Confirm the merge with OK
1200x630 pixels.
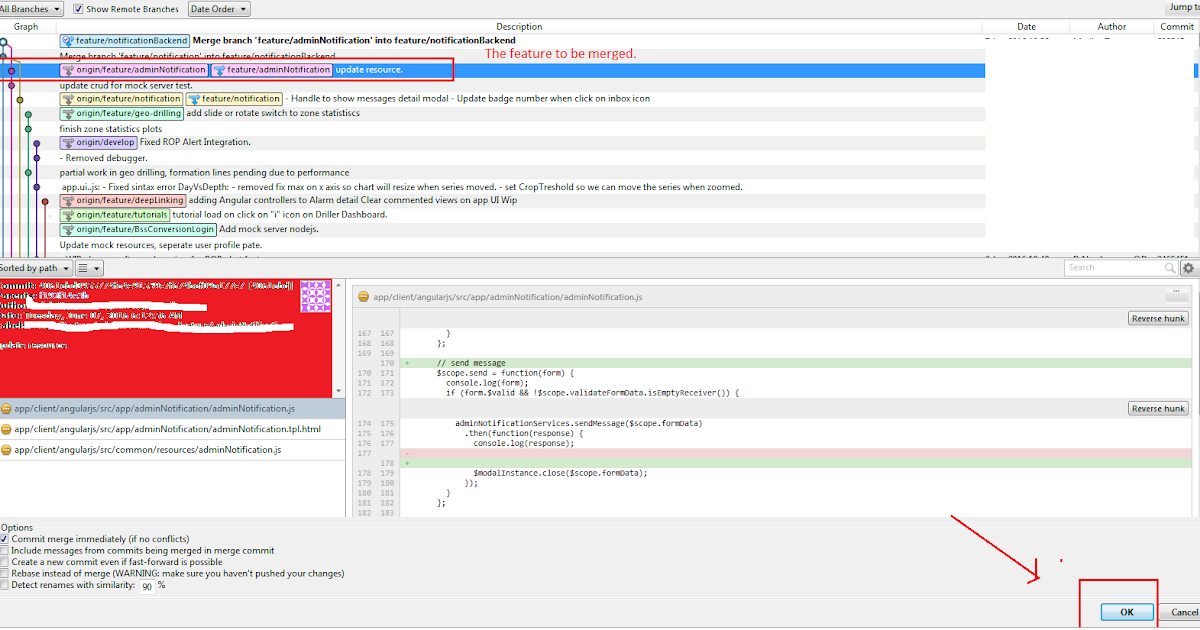(1126, 611)
